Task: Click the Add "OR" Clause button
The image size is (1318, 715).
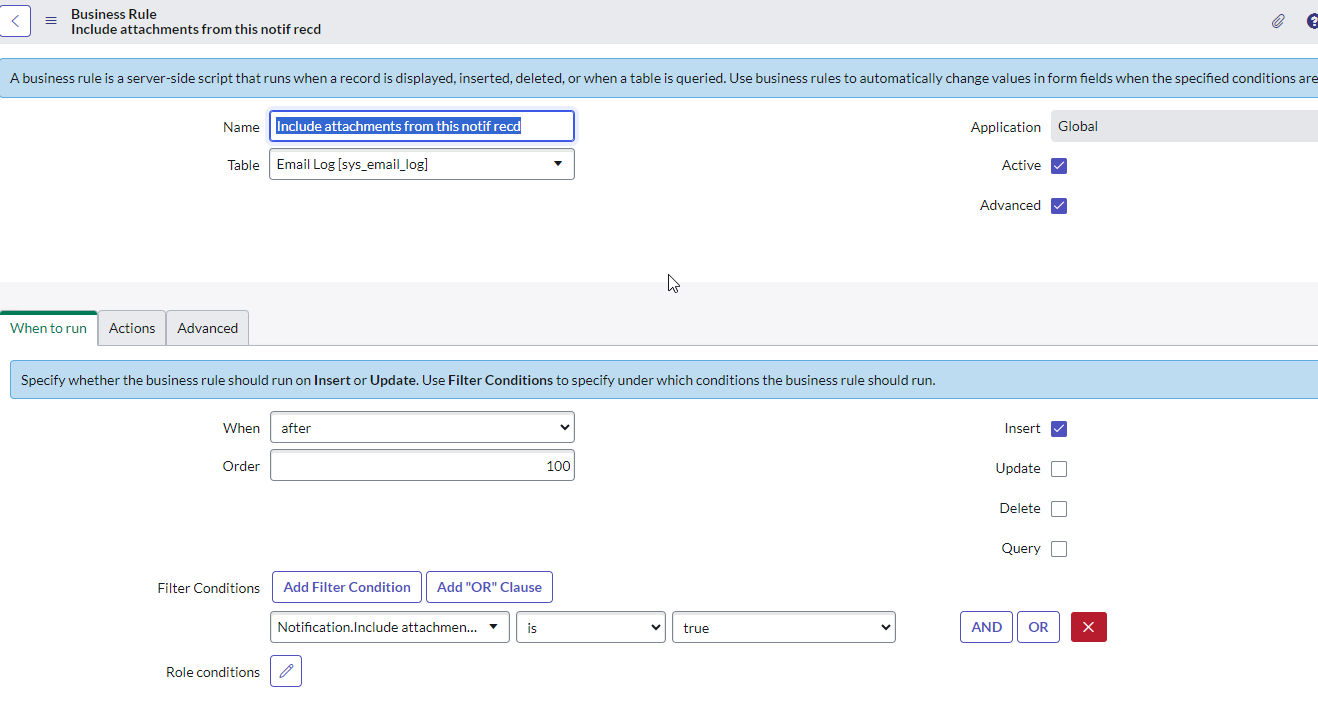Action: click(489, 587)
